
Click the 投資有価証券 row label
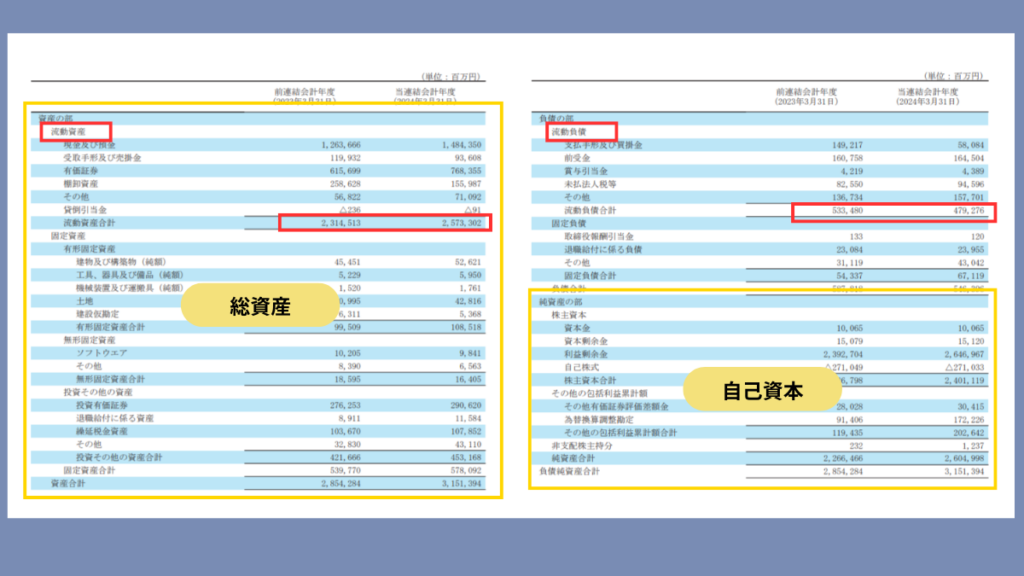[101, 405]
